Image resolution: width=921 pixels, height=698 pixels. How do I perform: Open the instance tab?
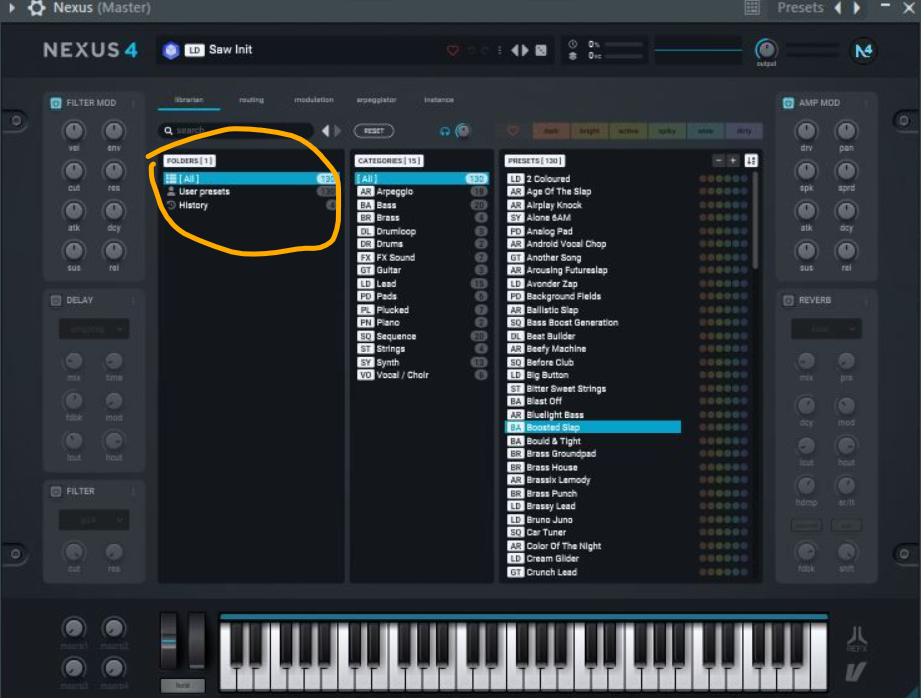pyautogui.click(x=439, y=100)
